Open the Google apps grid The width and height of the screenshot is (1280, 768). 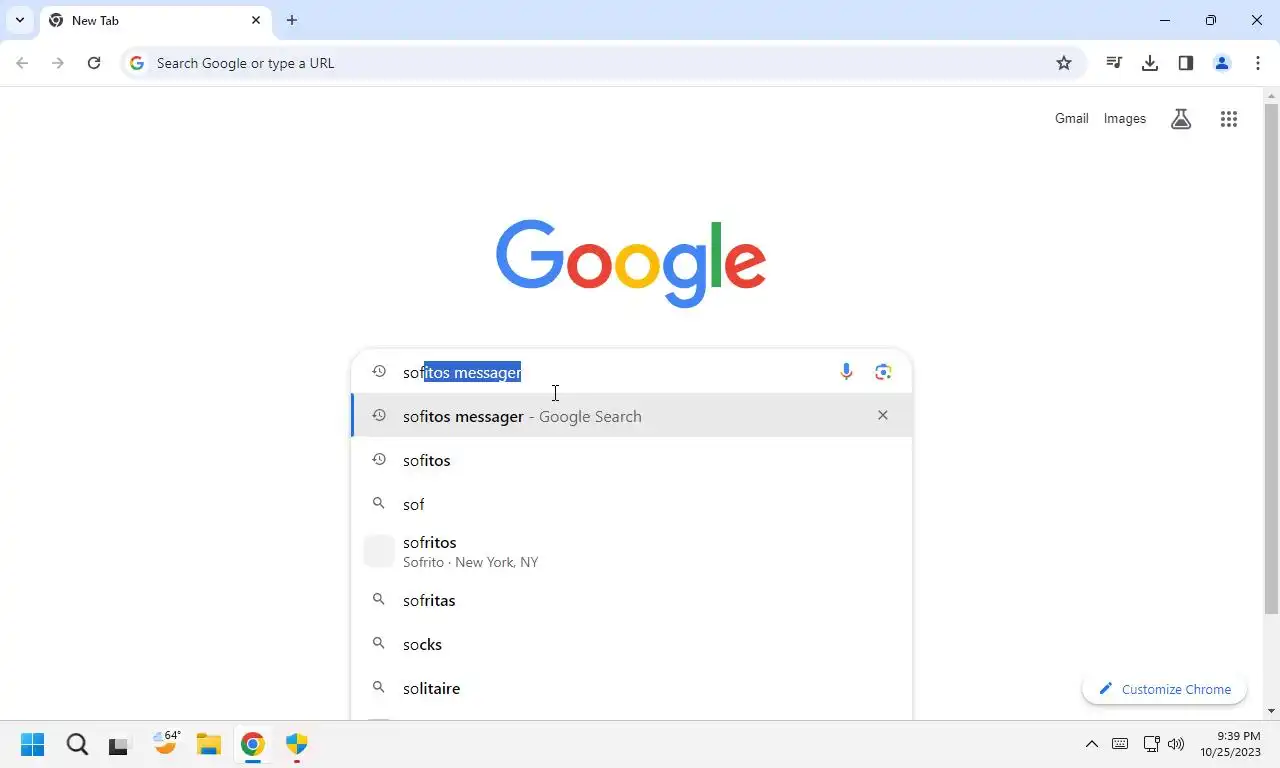(1229, 119)
